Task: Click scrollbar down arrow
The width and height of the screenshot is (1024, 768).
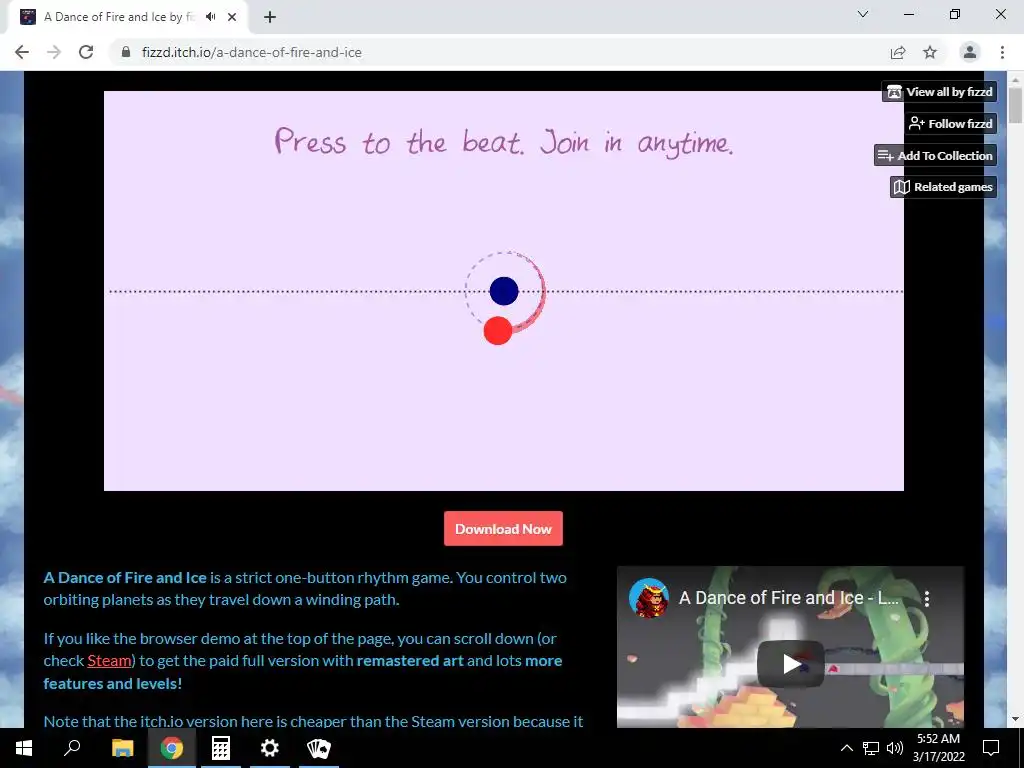Action: pos(1015,720)
